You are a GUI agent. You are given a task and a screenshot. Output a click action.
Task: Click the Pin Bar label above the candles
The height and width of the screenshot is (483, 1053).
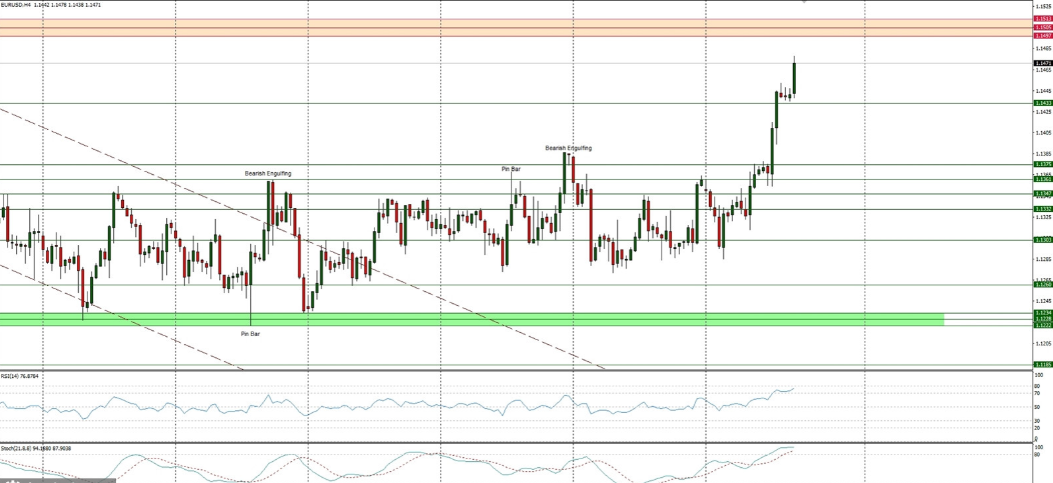coord(511,169)
